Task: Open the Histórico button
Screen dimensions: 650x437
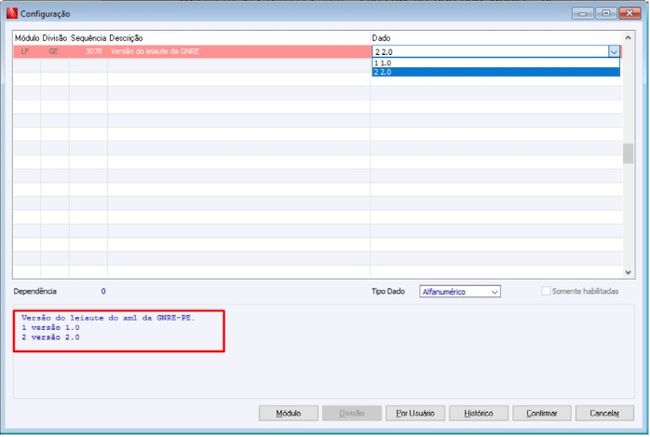Action: click(478, 413)
